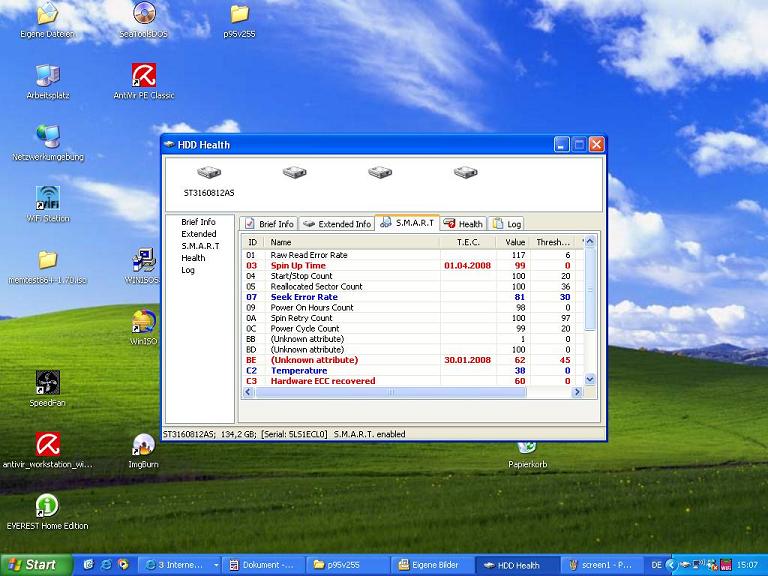
Task: Select the Reallocated Sector Count row
Action: 413,287
